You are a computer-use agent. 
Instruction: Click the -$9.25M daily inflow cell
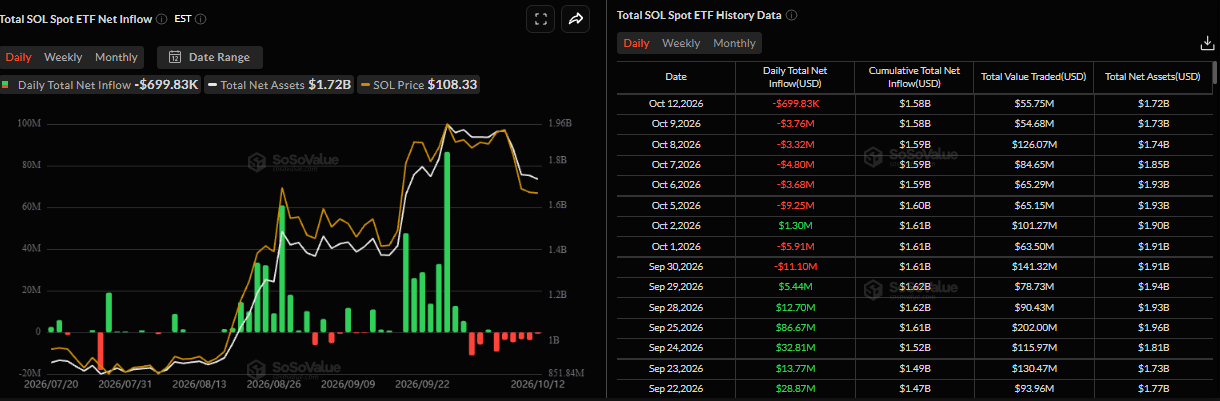tap(795, 205)
